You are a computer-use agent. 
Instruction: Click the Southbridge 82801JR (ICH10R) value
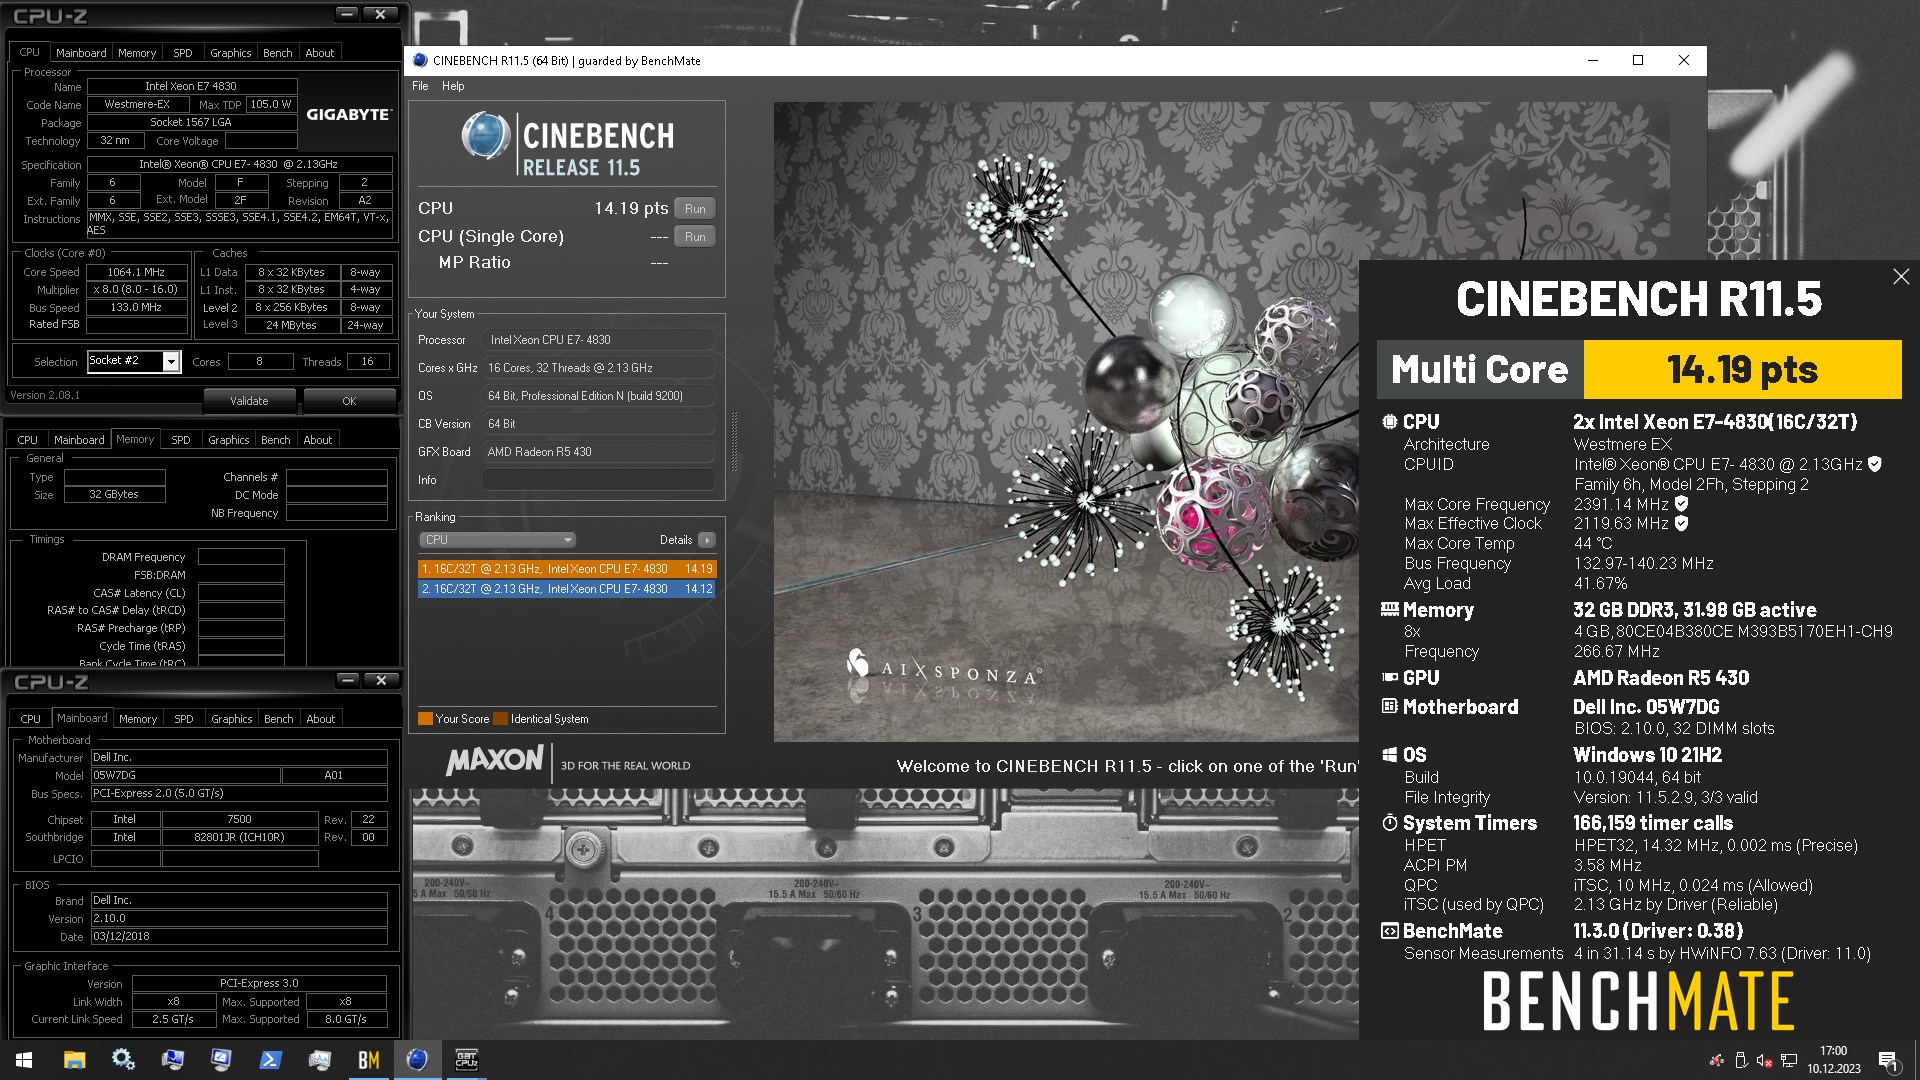pyautogui.click(x=239, y=838)
